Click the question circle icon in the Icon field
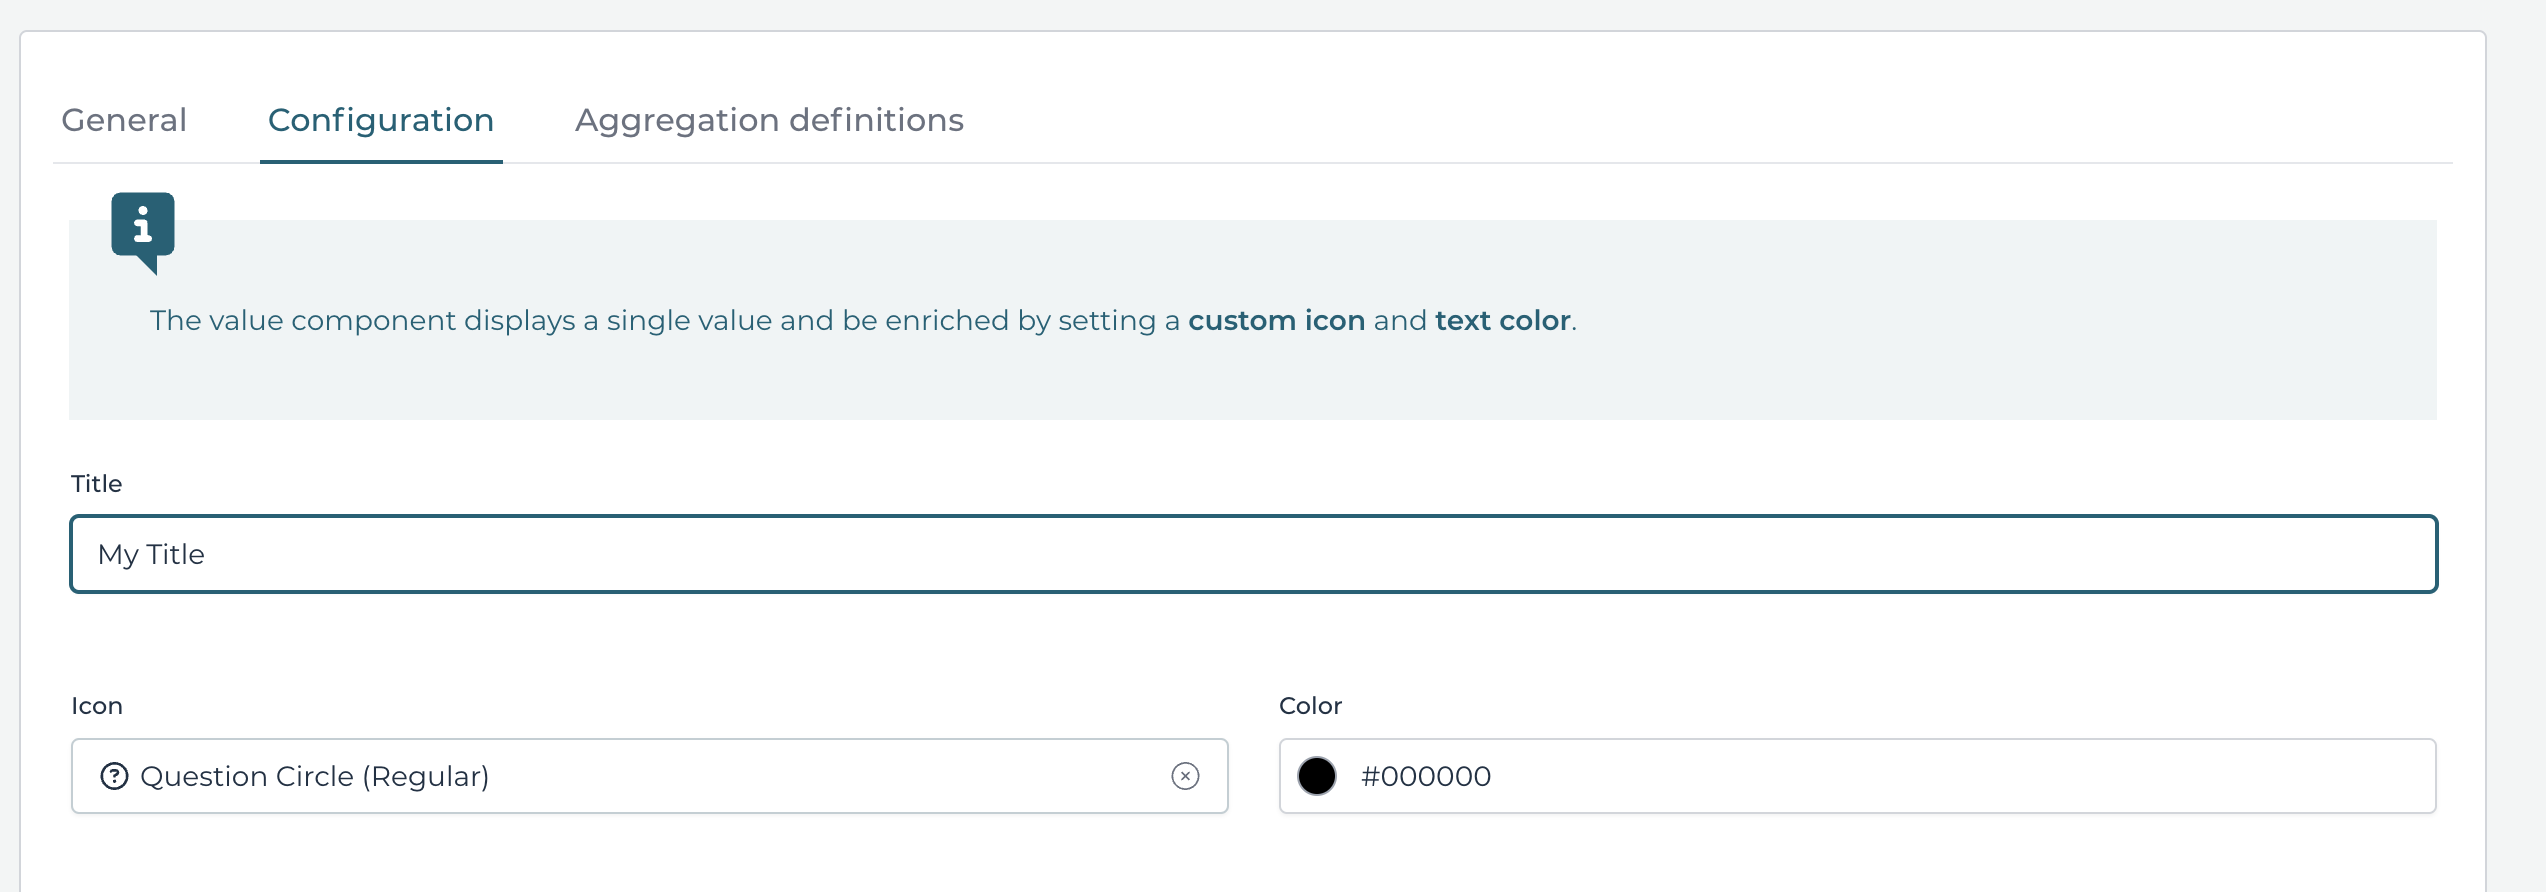This screenshot has width=2546, height=892. [x=115, y=775]
